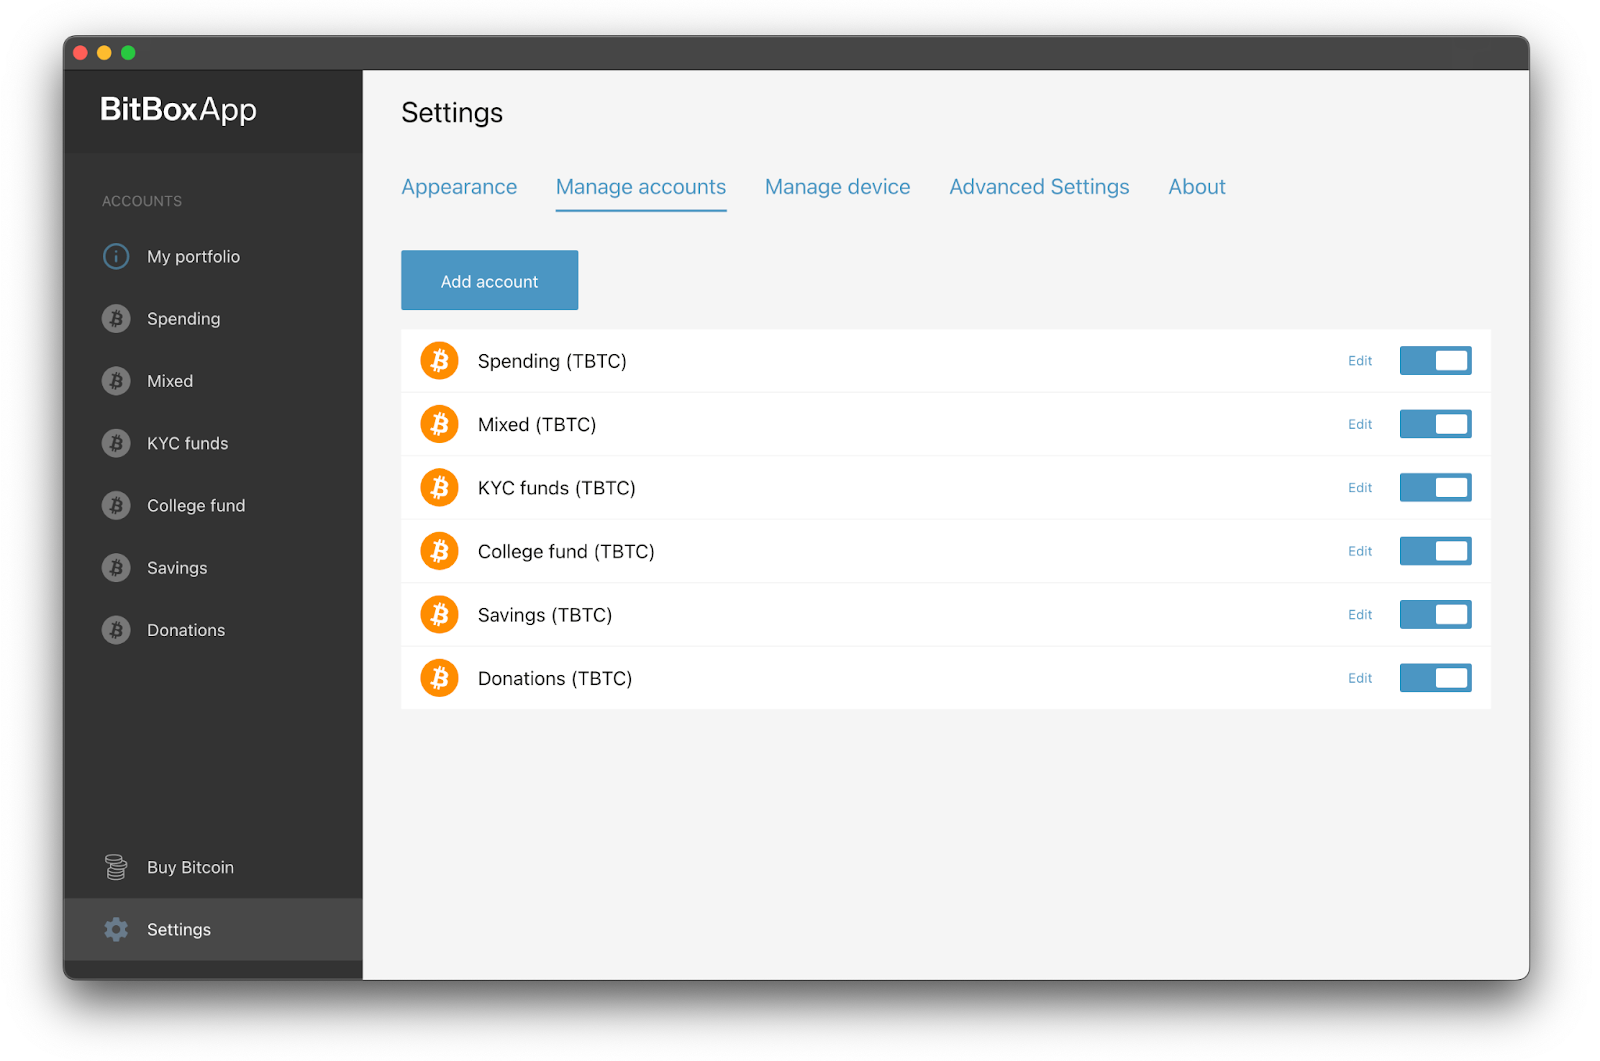
Task: Edit the Spending (TBTC) account
Action: pyautogui.click(x=1360, y=361)
